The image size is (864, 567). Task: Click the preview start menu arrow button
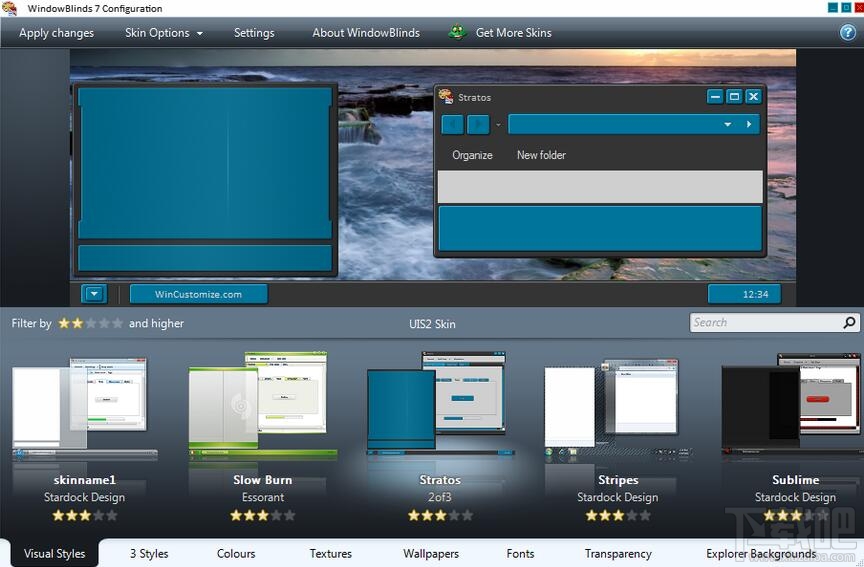[94, 294]
